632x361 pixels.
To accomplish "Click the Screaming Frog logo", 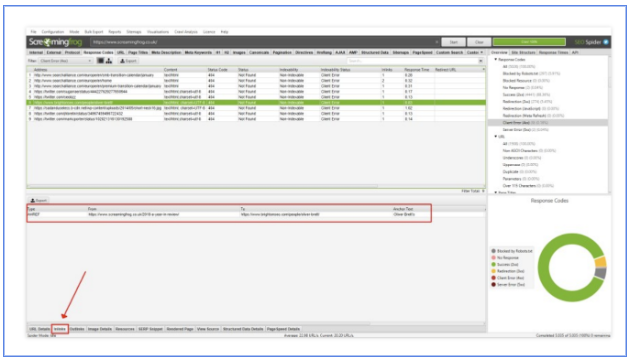I will [55, 42].
